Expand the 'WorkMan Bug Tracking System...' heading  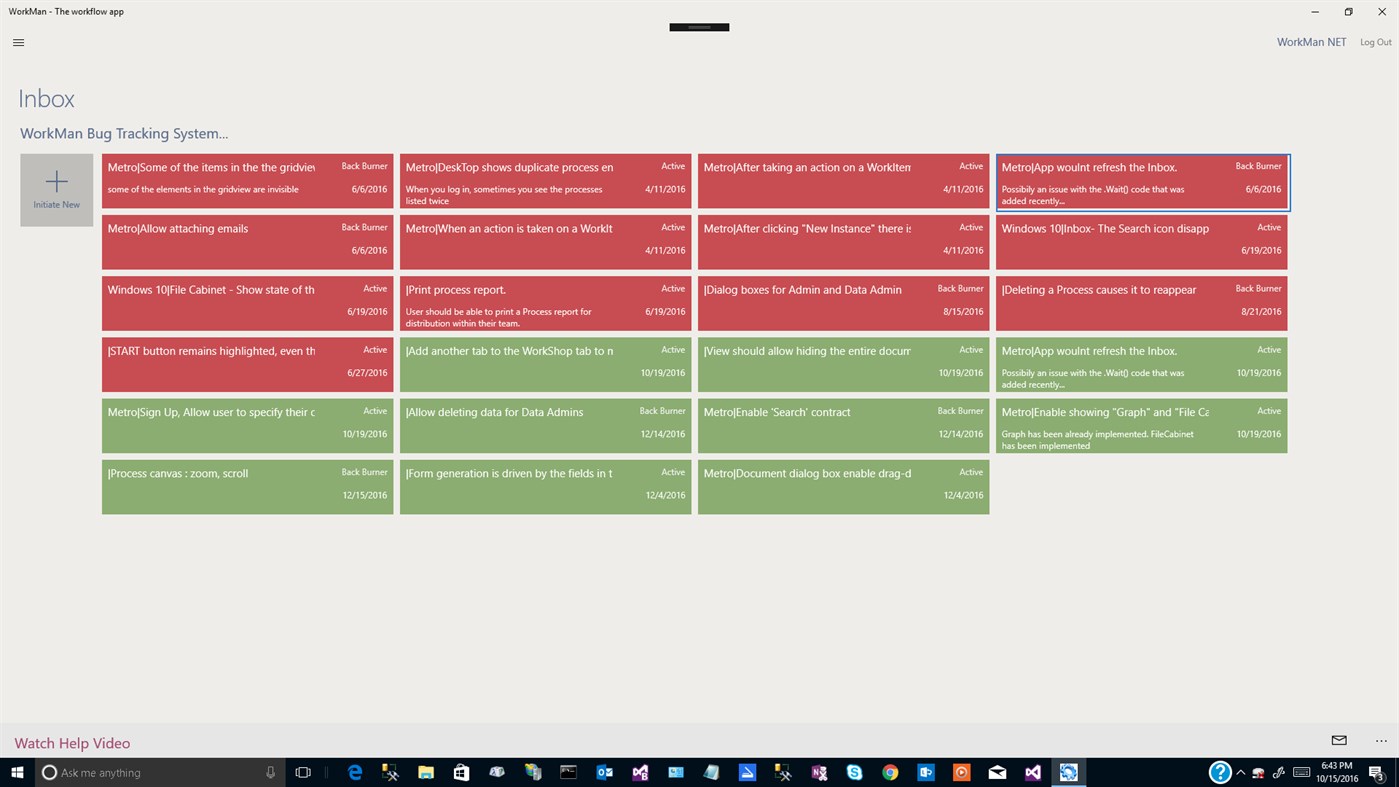123,132
